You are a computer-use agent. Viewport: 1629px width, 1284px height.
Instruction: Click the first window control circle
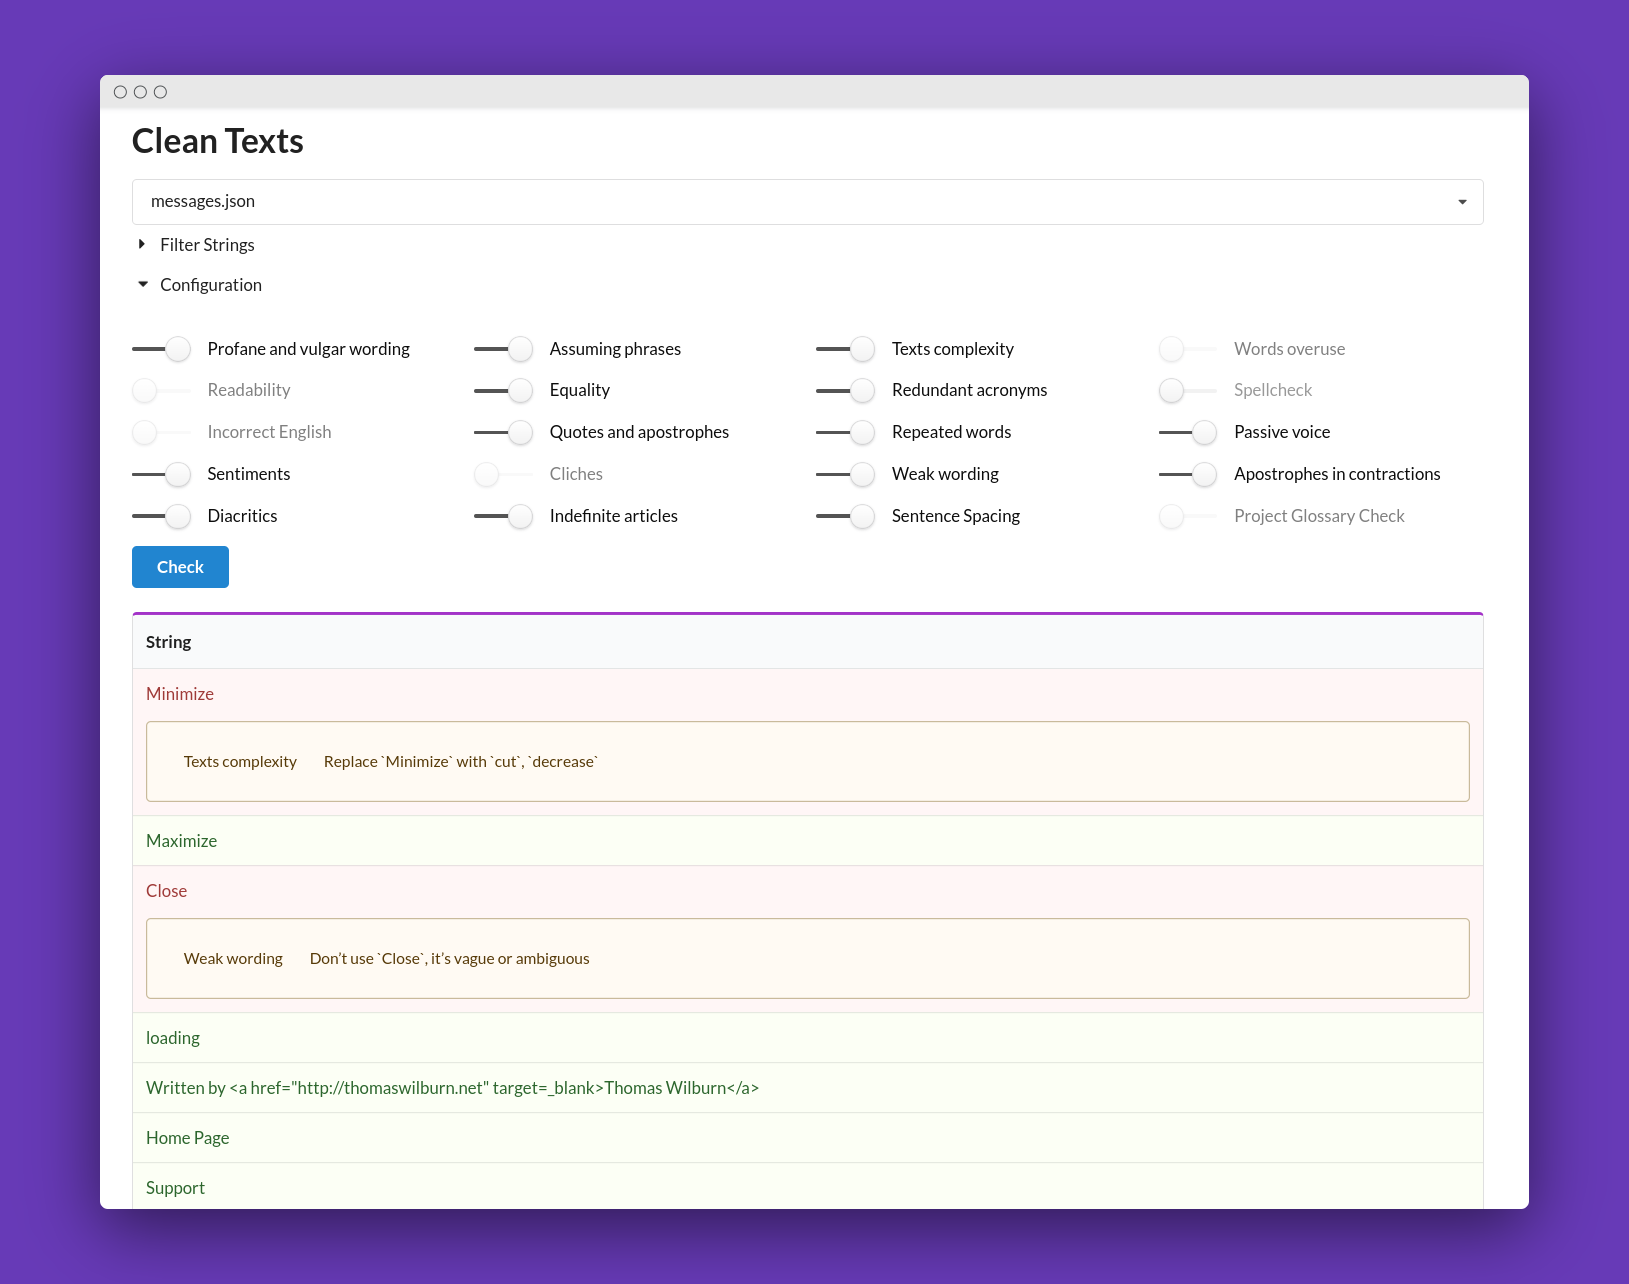(120, 92)
